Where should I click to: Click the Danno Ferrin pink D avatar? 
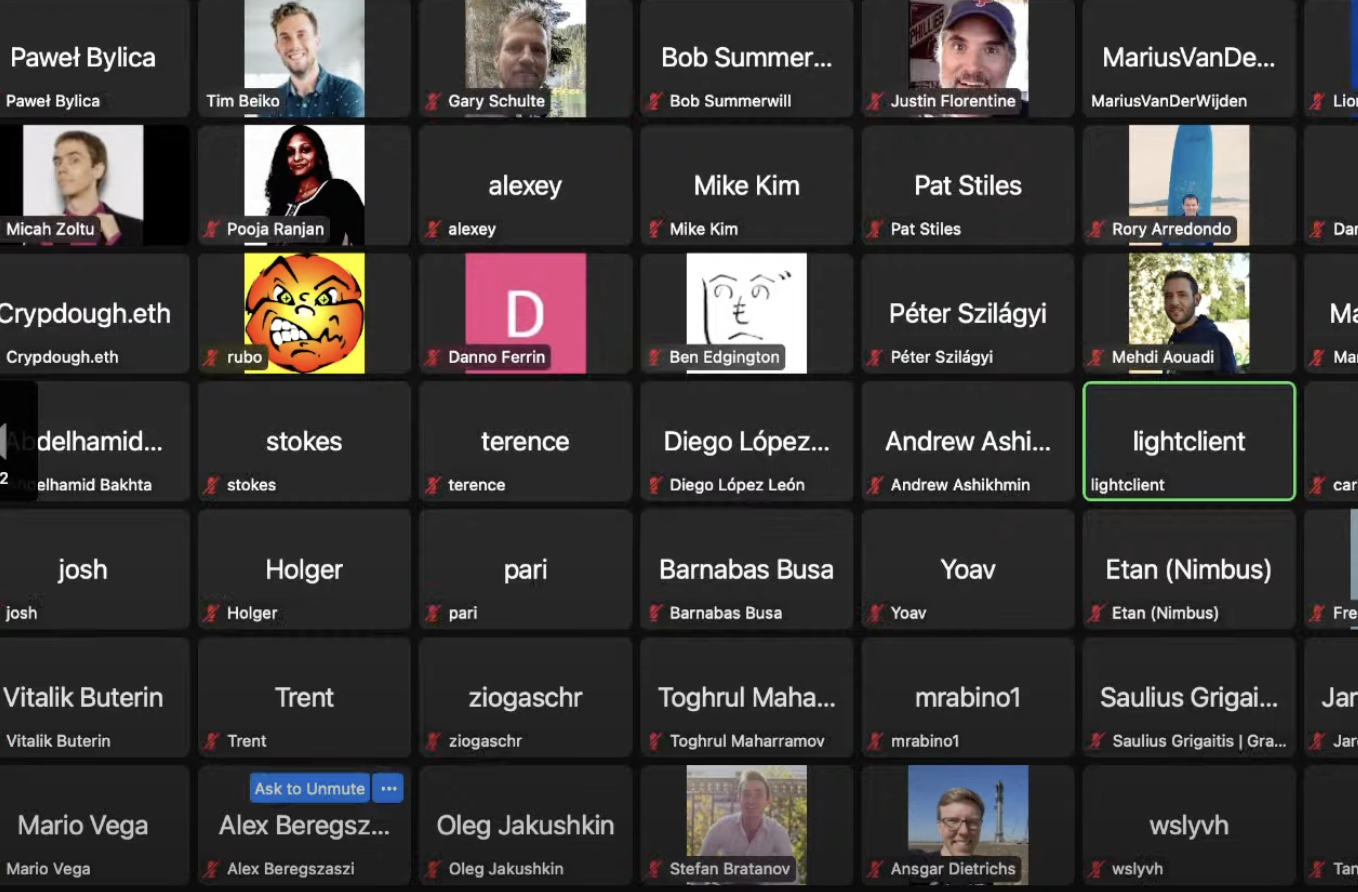(526, 313)
